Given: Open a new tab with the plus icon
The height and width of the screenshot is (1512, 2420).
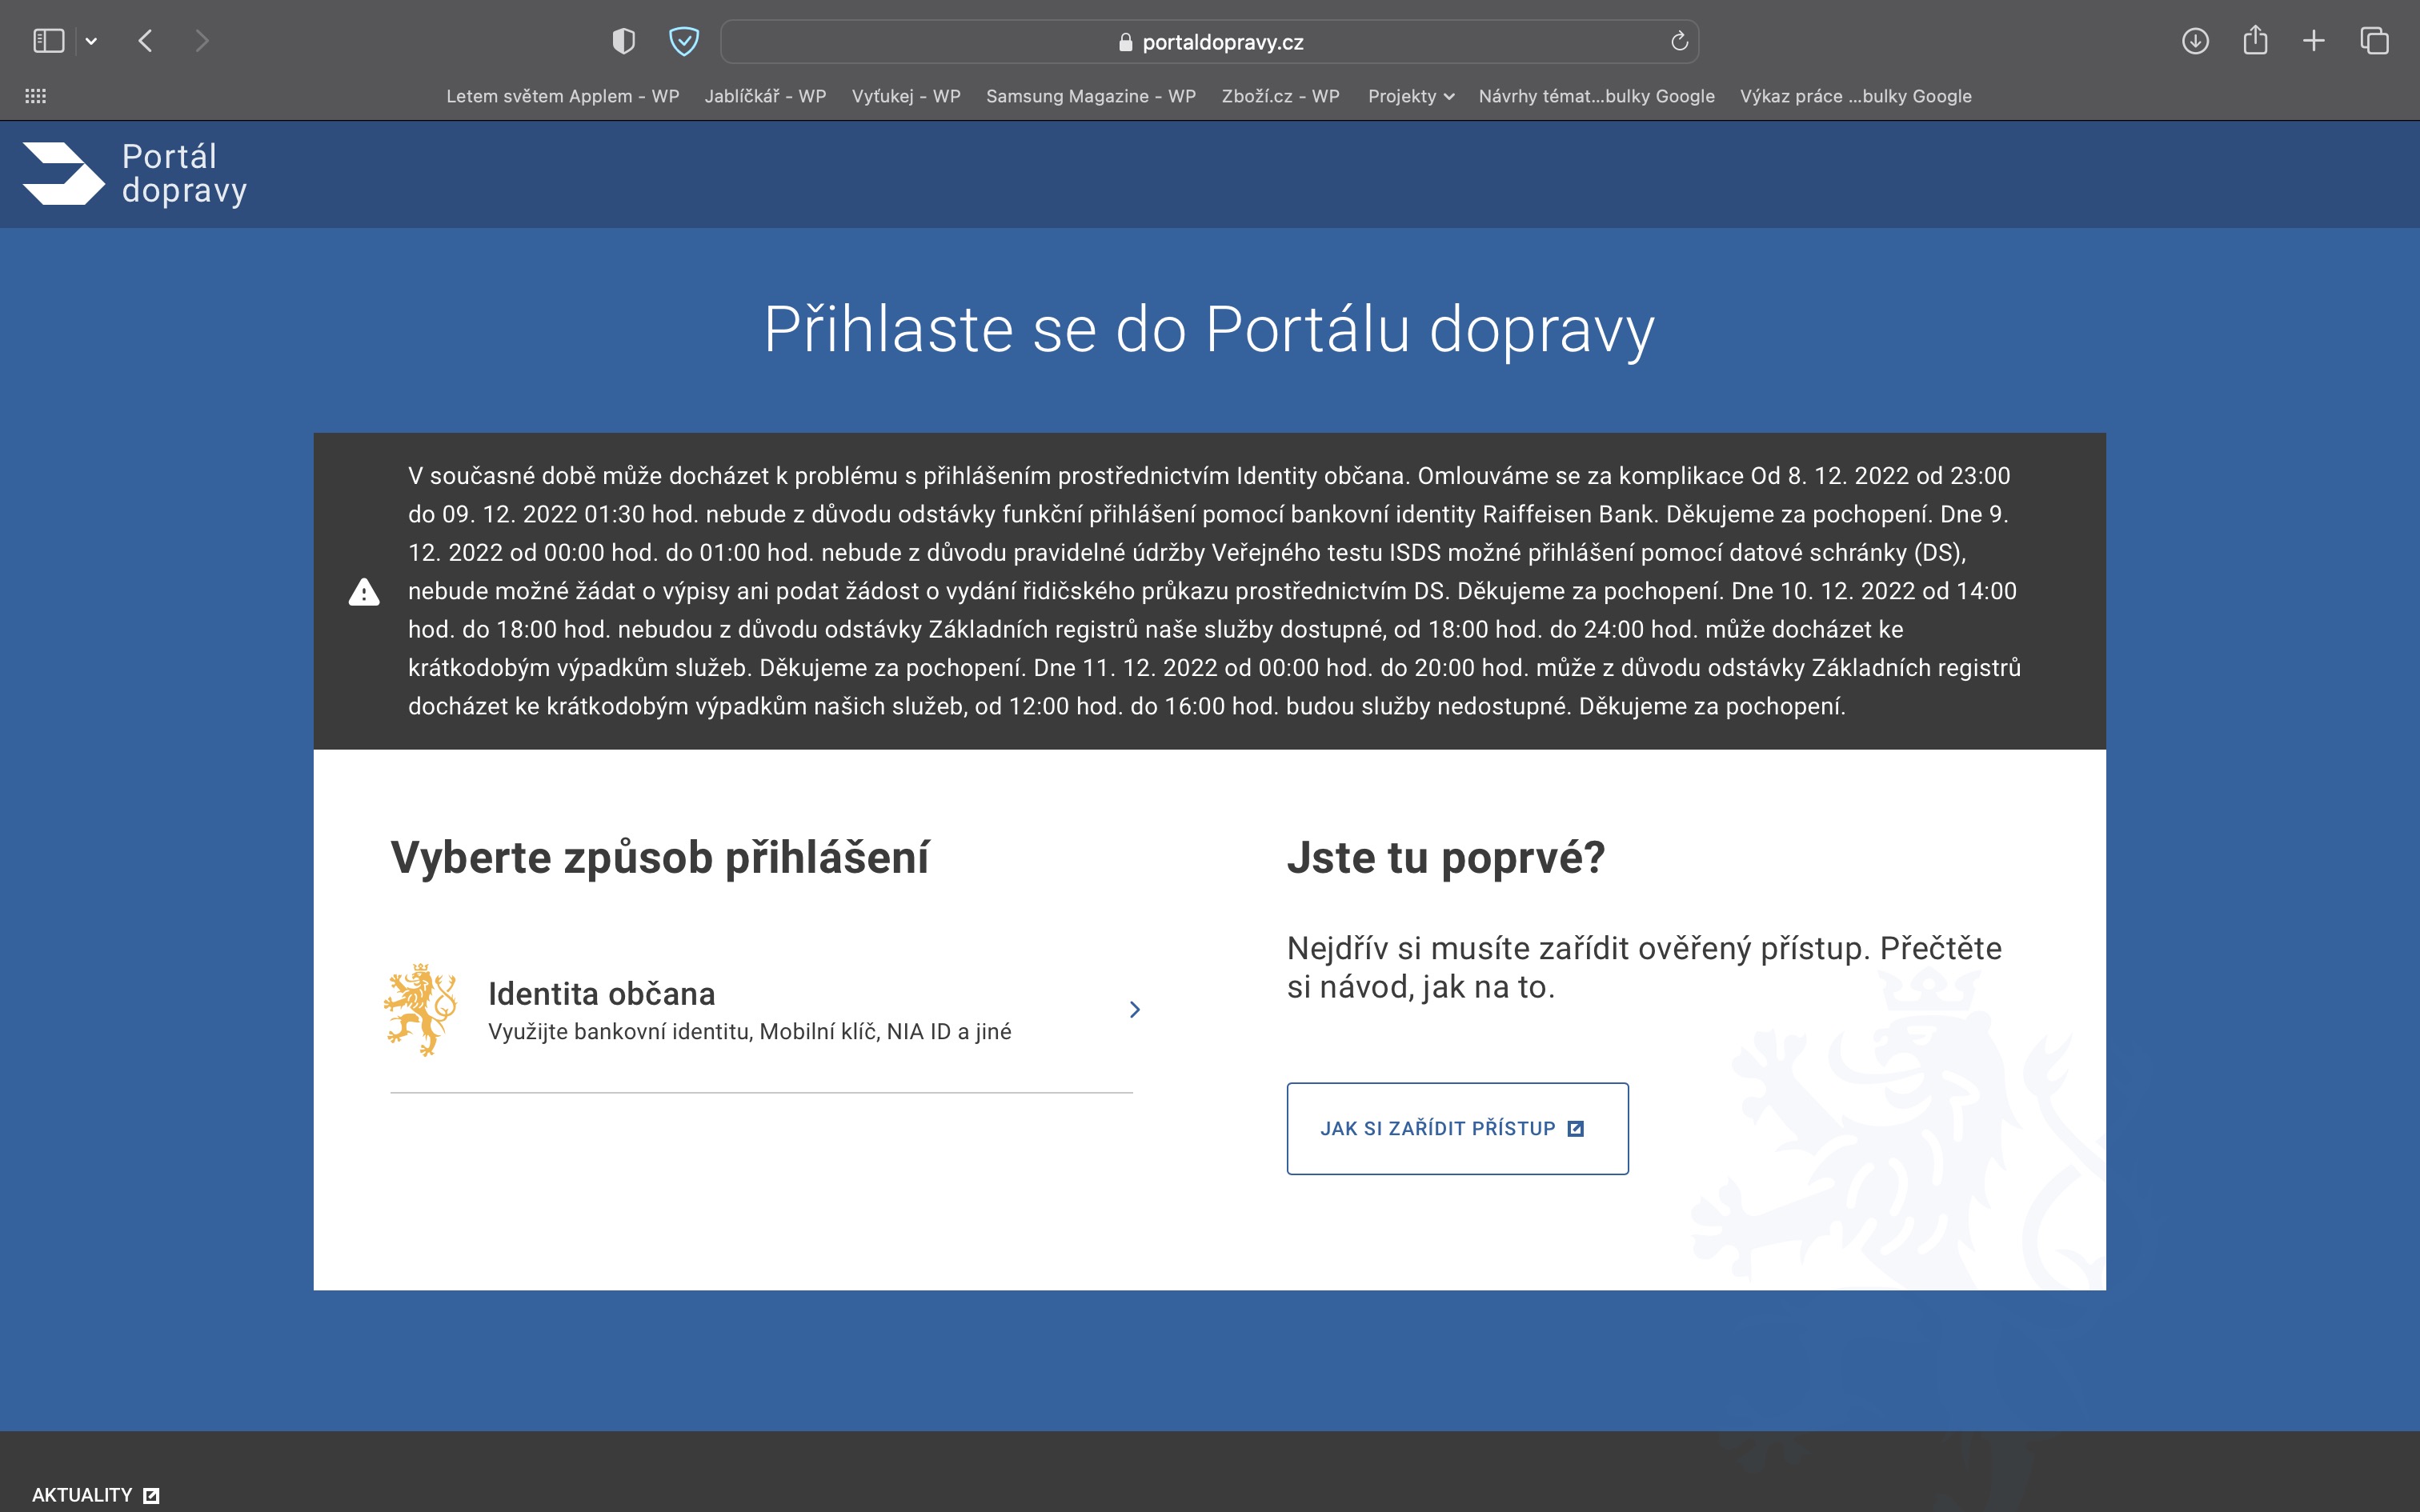Looking at the screenshot, I should pos(2313,41).
